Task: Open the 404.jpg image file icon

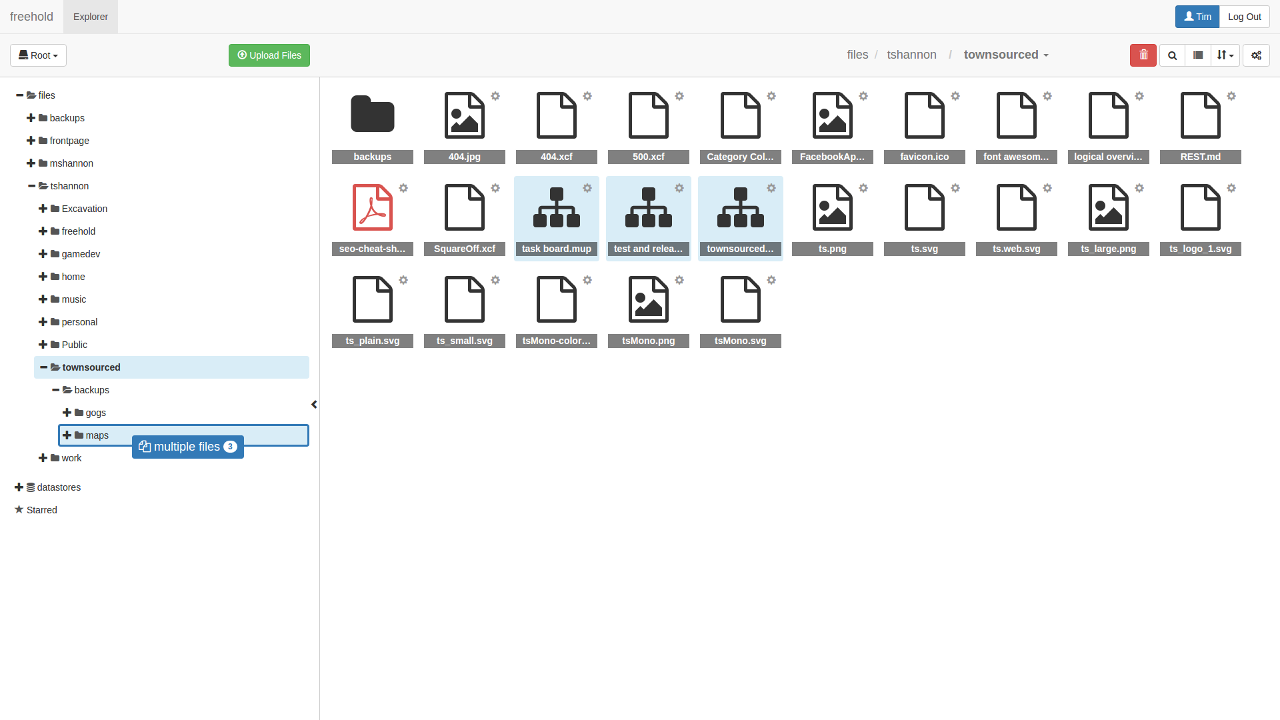Action: [464, 116]
